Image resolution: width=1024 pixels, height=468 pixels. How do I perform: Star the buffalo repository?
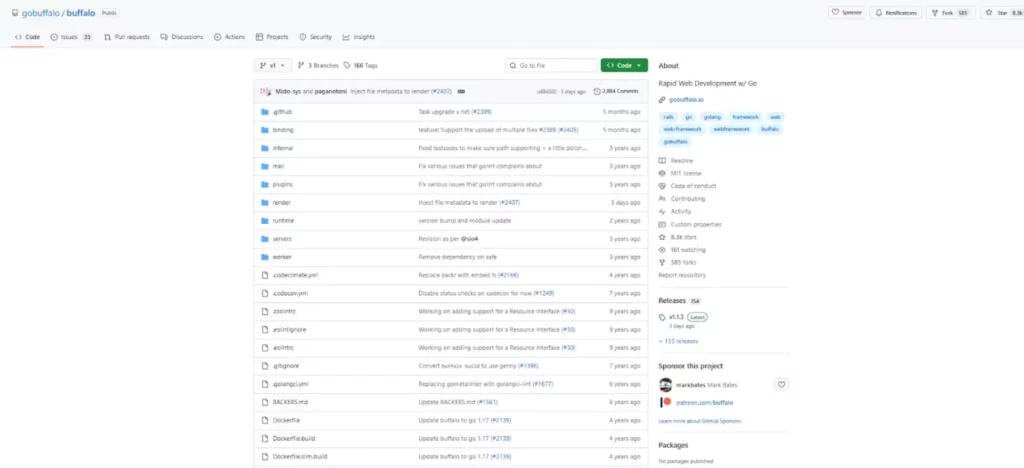990,13
